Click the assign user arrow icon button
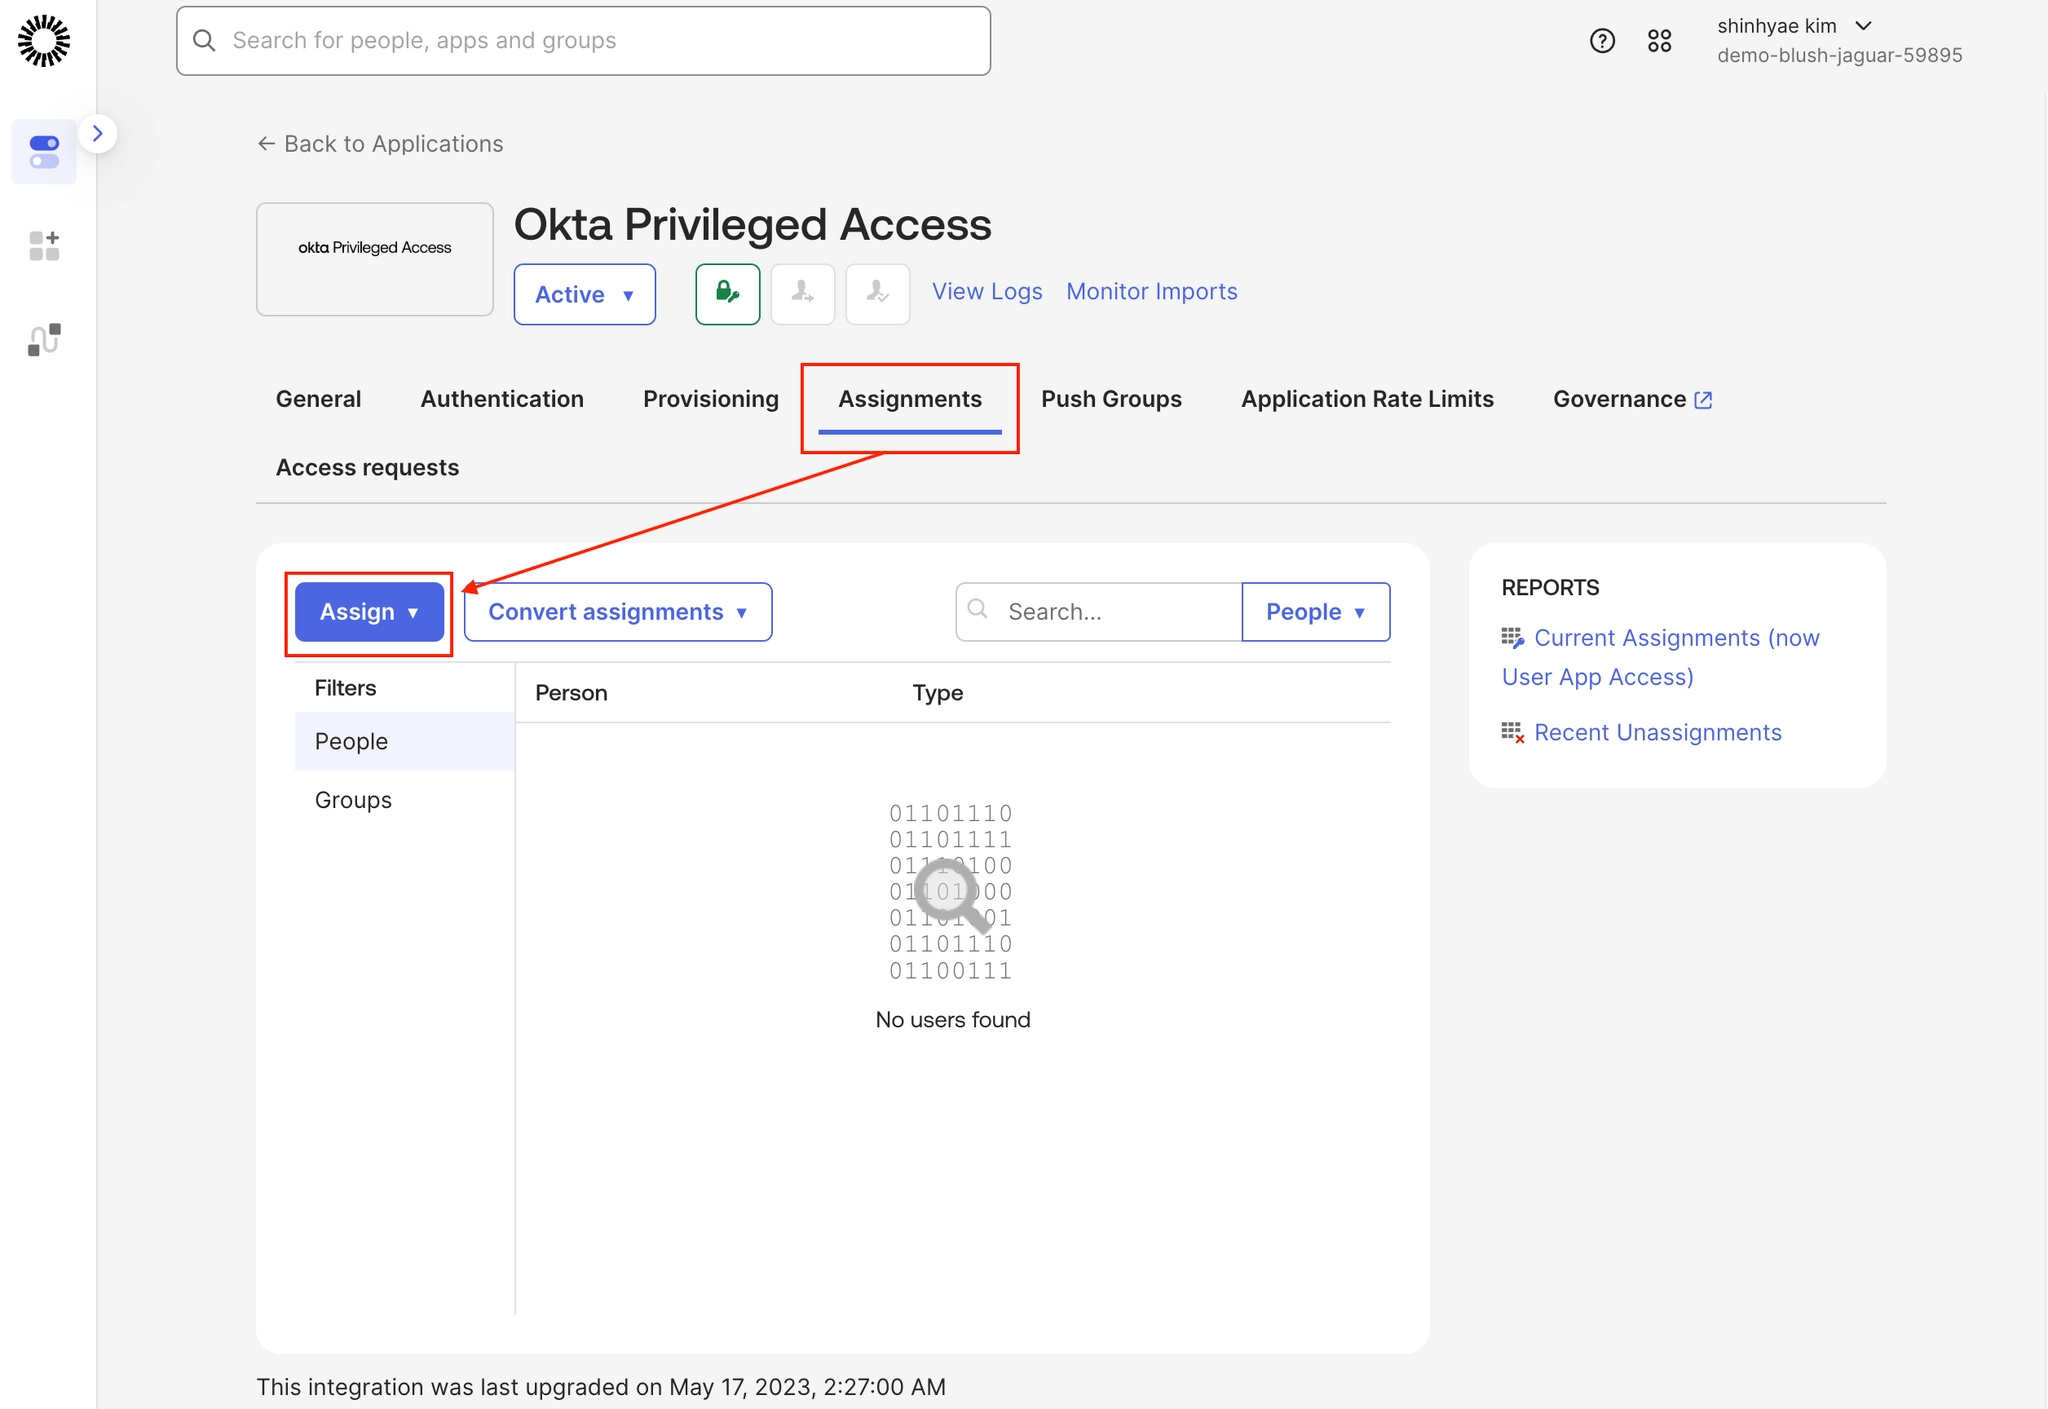Viewport: 2048px width, 1409px height. 802,293
